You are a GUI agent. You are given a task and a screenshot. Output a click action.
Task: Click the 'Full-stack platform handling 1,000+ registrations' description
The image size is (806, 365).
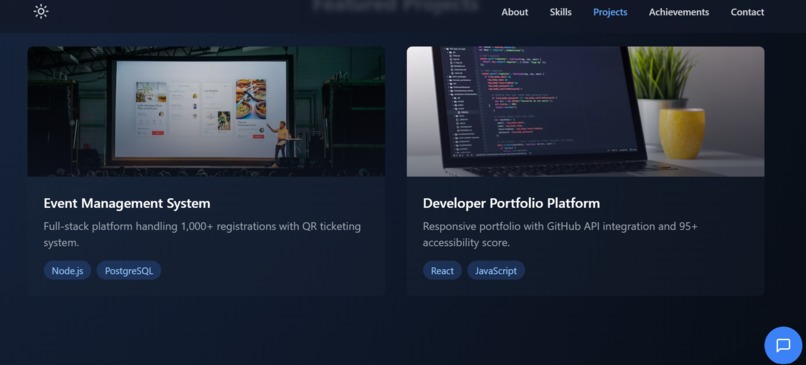coord(202,234)
